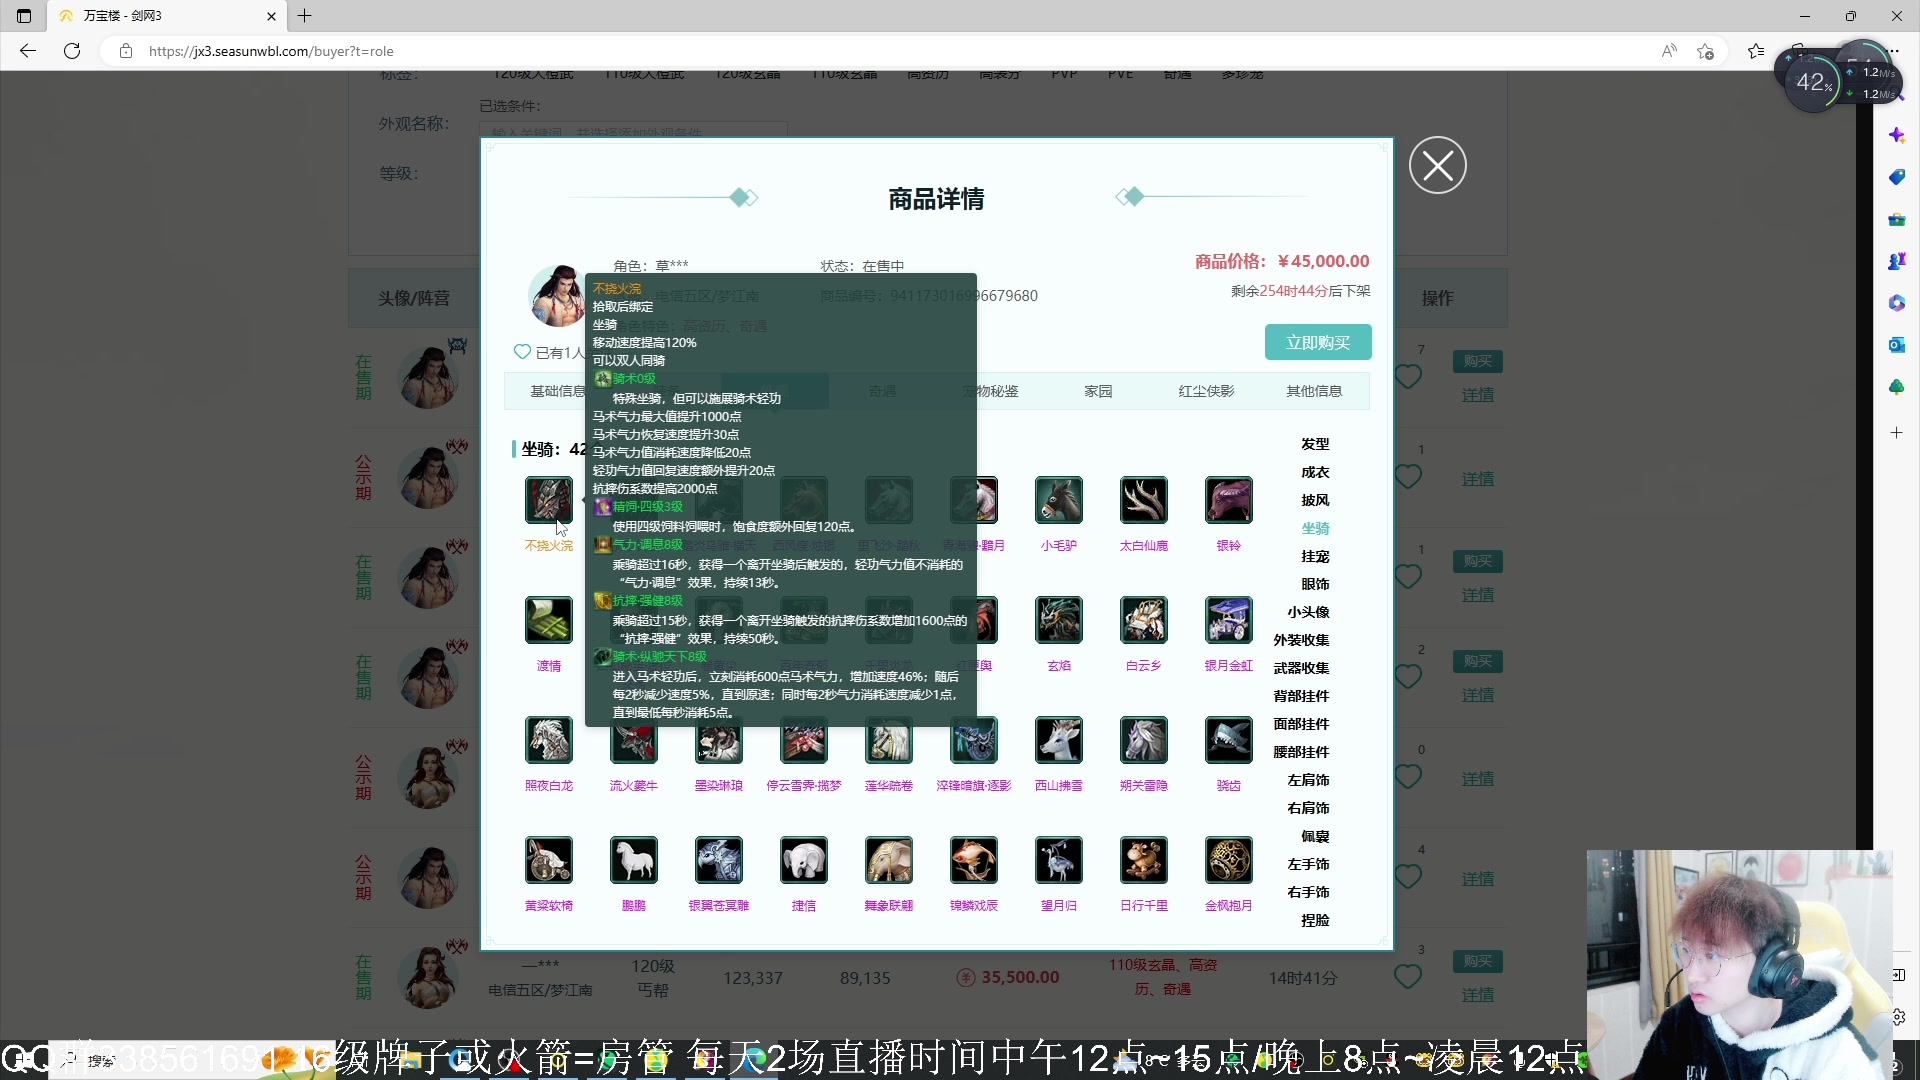Switch to the 基础信息 tab
The image size is (1920, 1080).
(556, 391)
